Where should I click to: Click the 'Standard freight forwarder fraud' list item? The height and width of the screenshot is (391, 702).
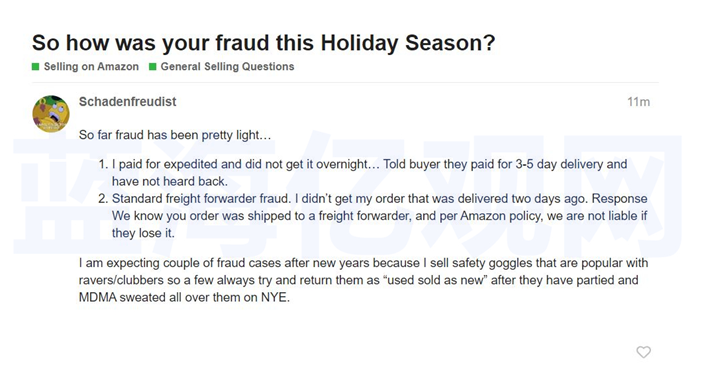[380, 216]
